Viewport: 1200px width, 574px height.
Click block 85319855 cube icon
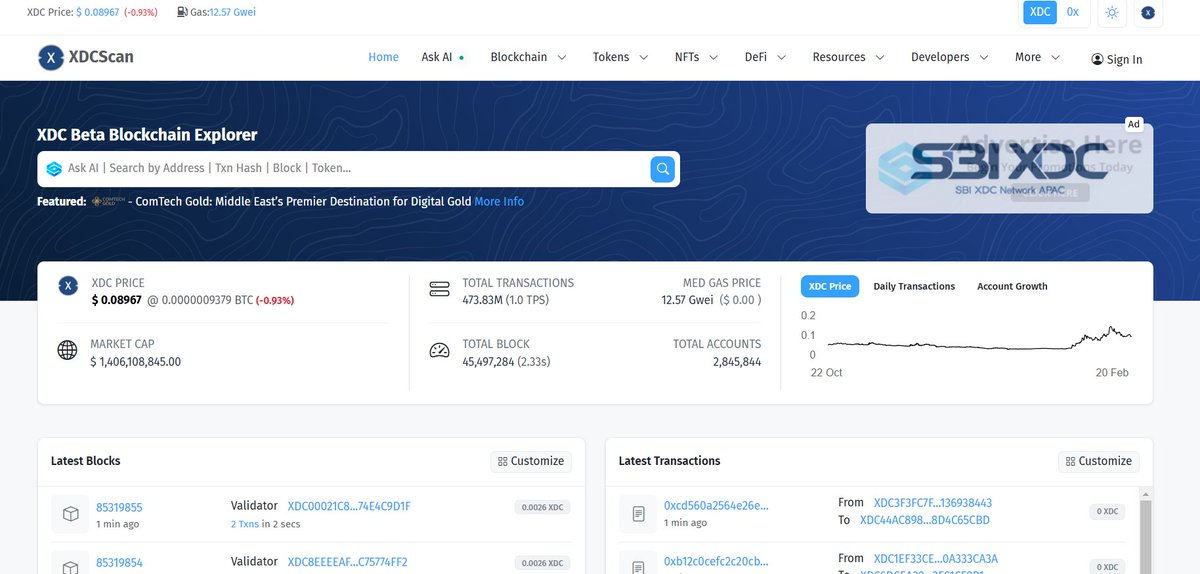71,514
